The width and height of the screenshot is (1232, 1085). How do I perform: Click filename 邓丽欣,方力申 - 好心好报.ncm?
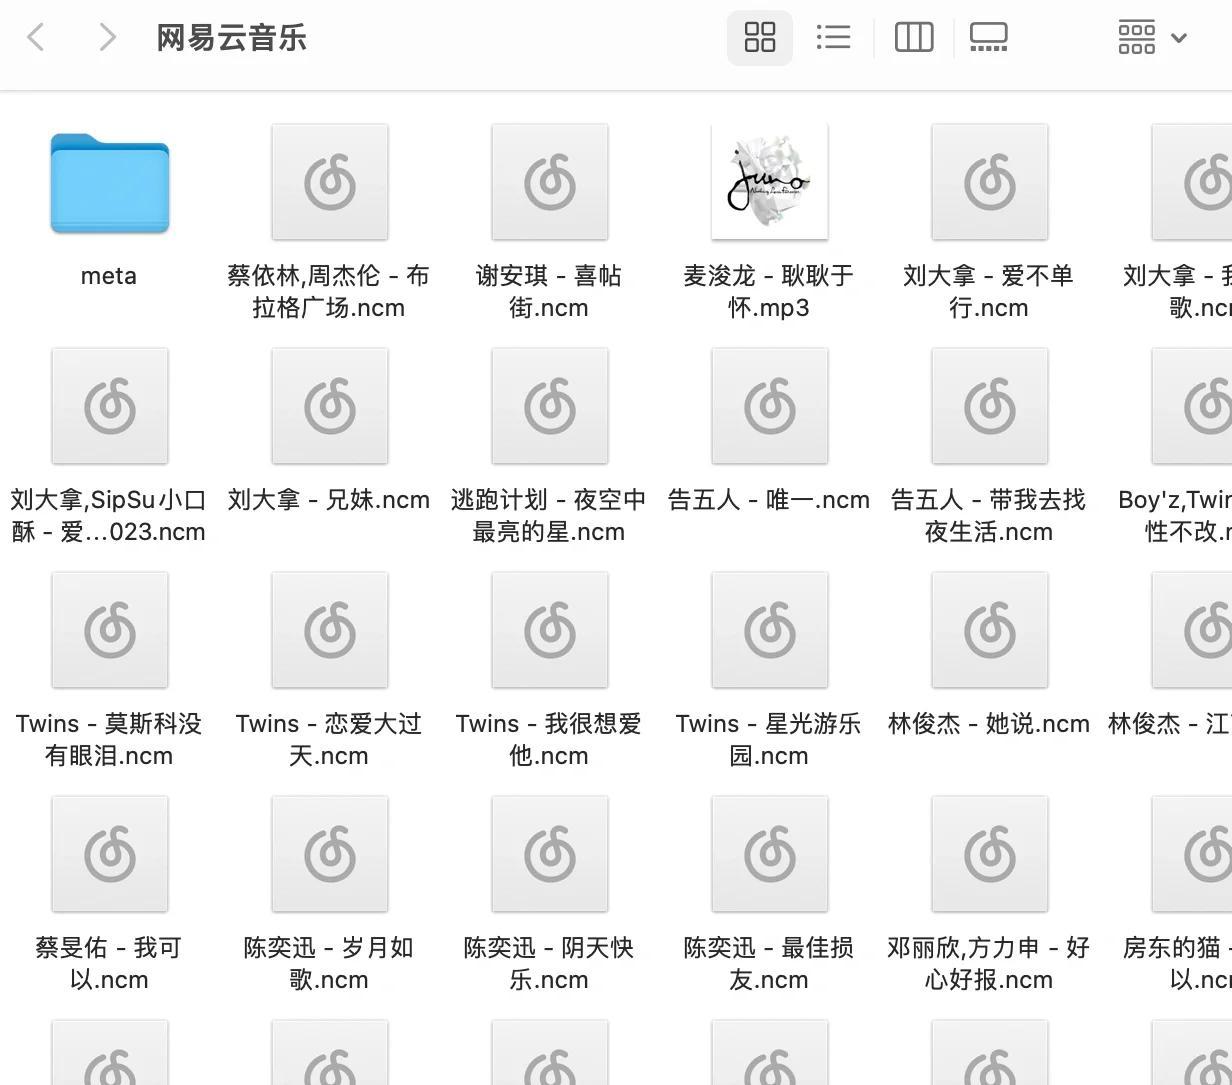989,963
